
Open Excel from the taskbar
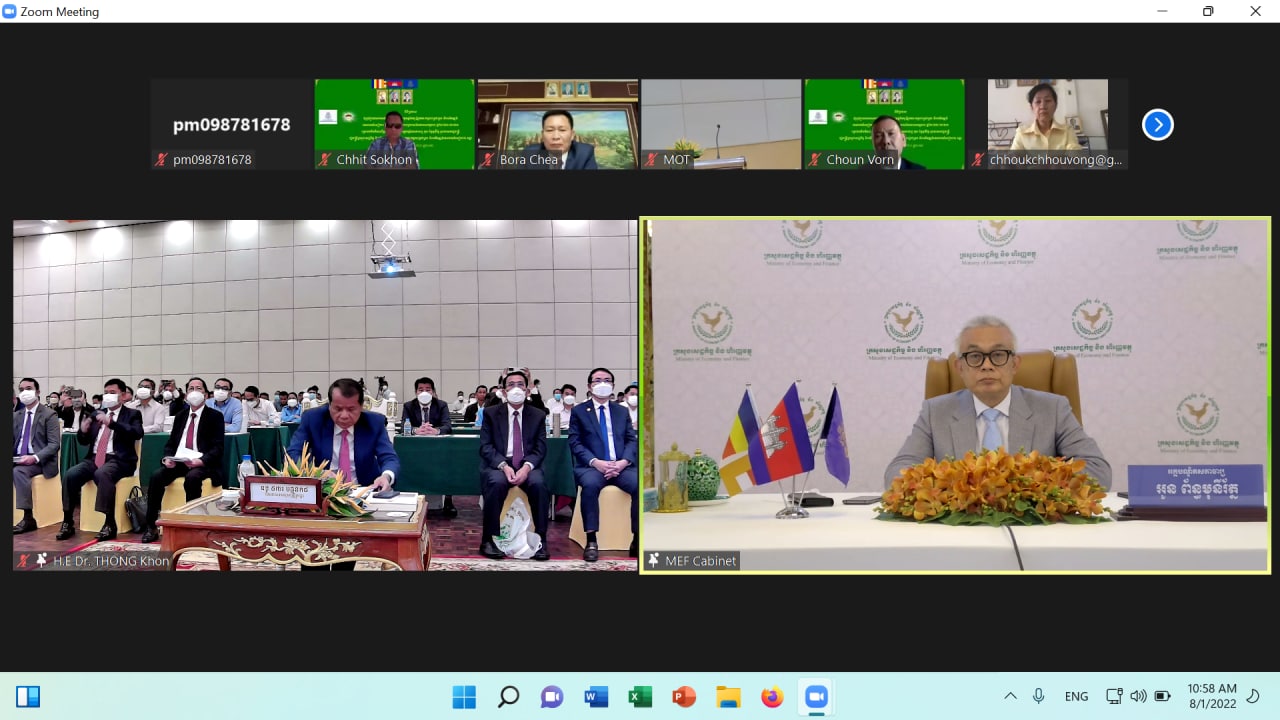[x=640, y=697]
